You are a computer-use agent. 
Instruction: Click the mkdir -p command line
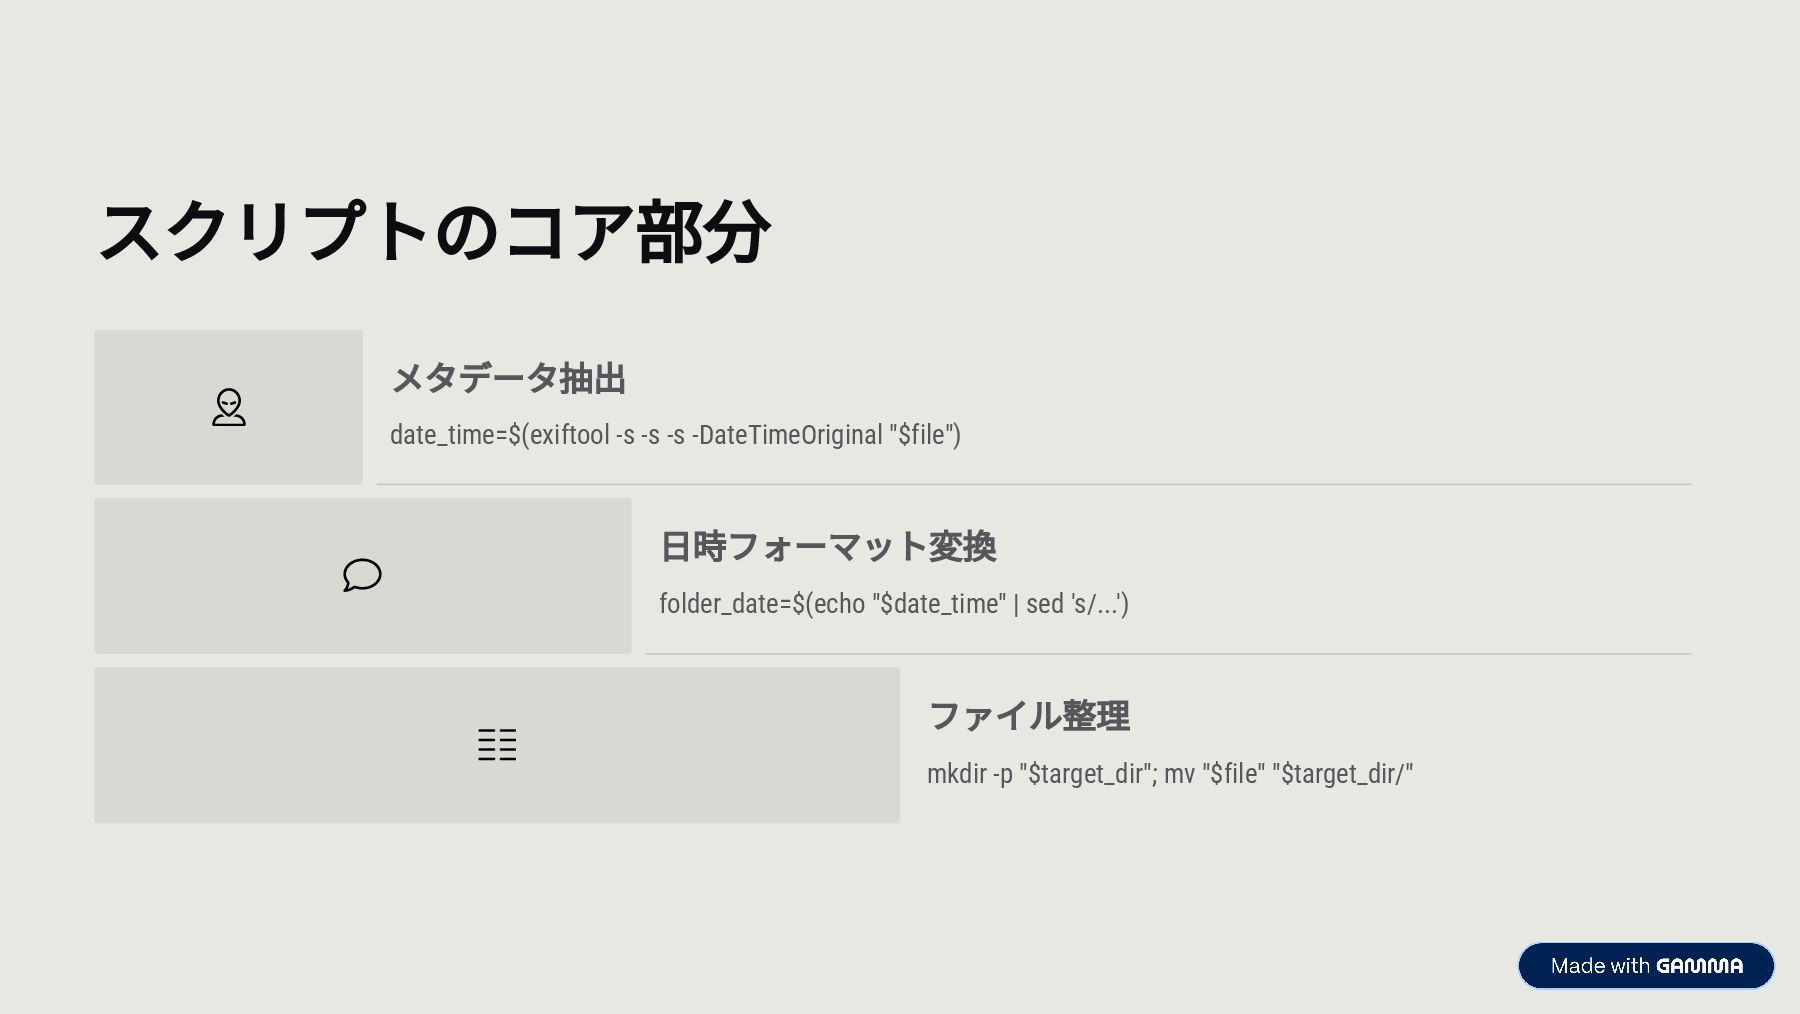pos(1169,774)
